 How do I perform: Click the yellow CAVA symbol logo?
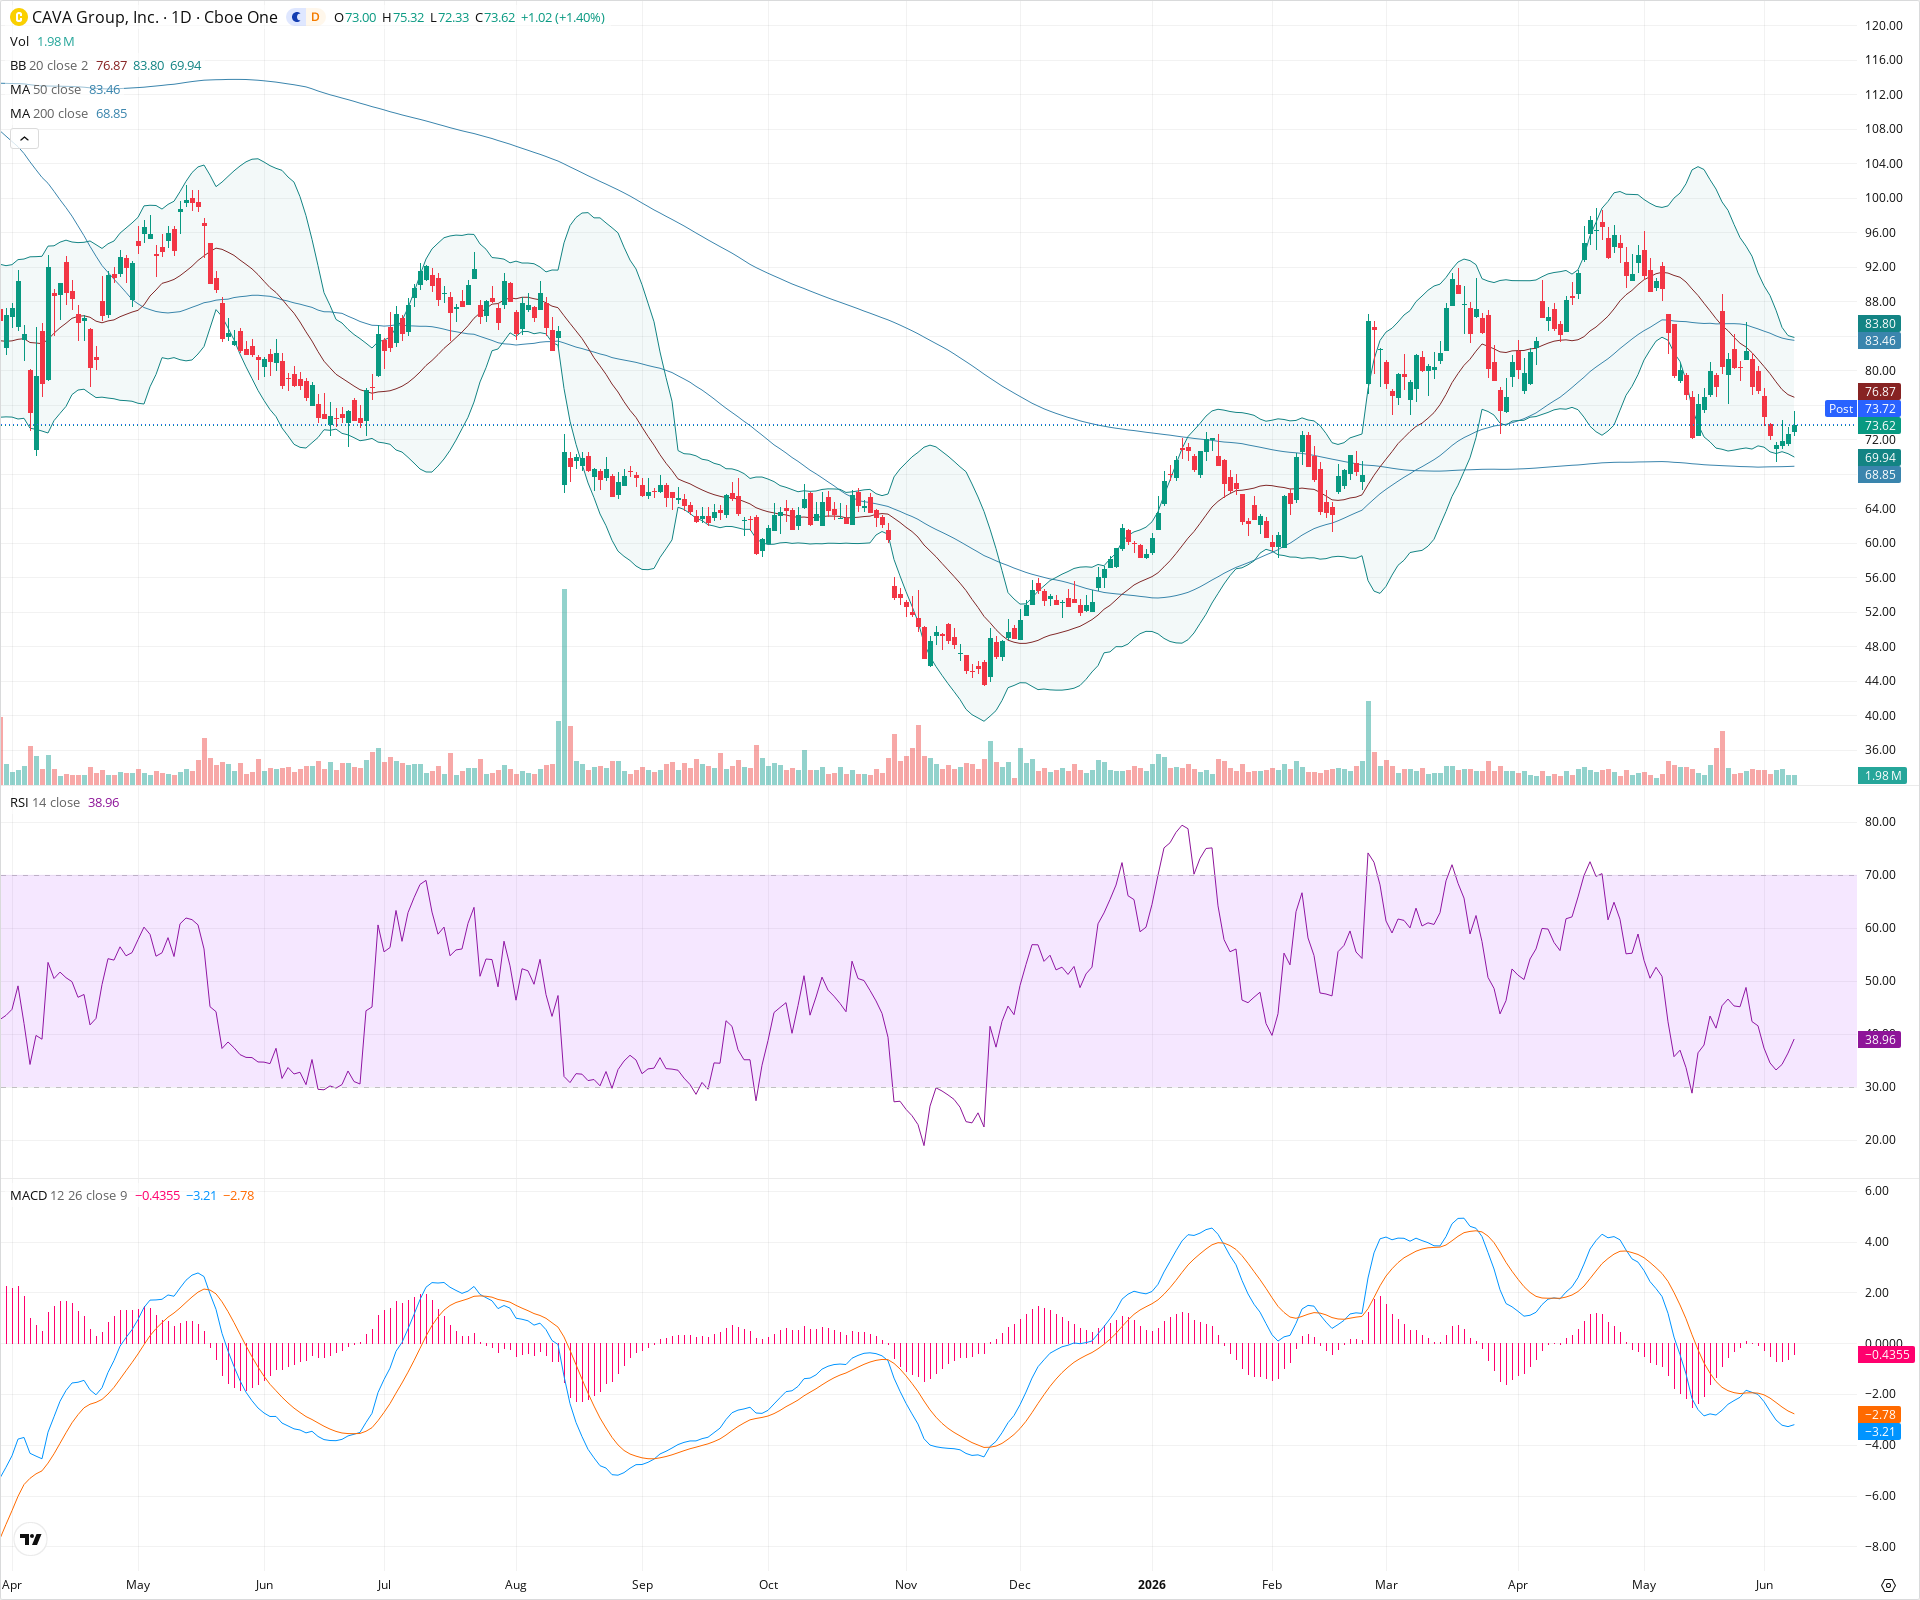click(18, 17)
